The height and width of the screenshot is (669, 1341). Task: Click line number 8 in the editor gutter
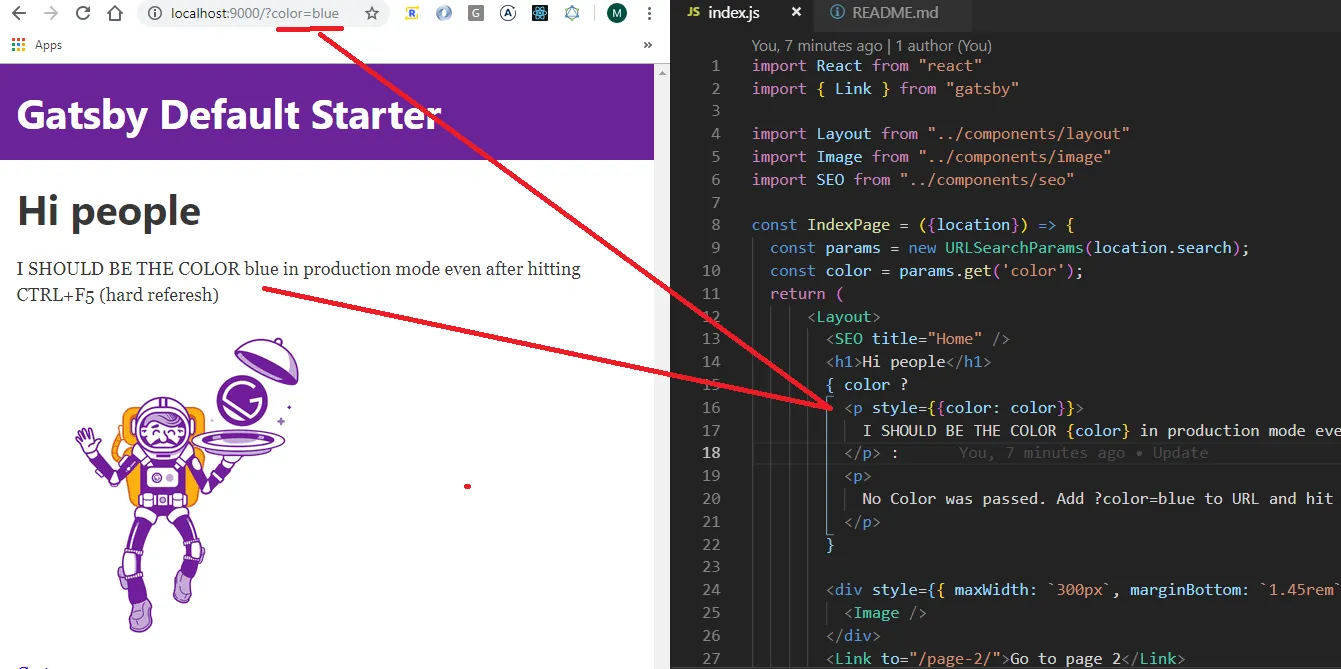point(715,225)
